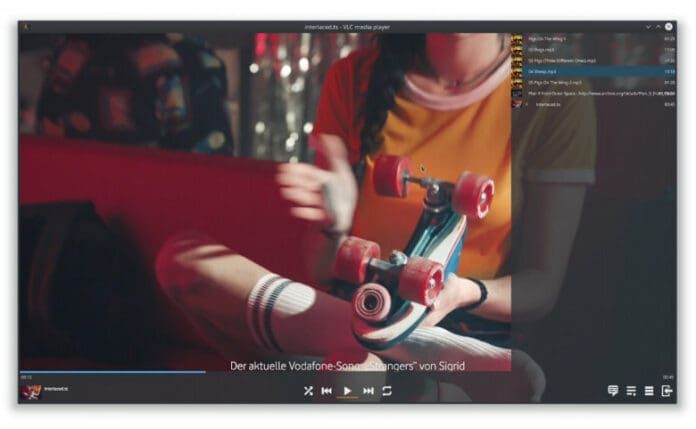Minimize the VLC window with the down chevron
Viewport: 696px width, 429px height.
pyautogui.click(x=649, y=27)
